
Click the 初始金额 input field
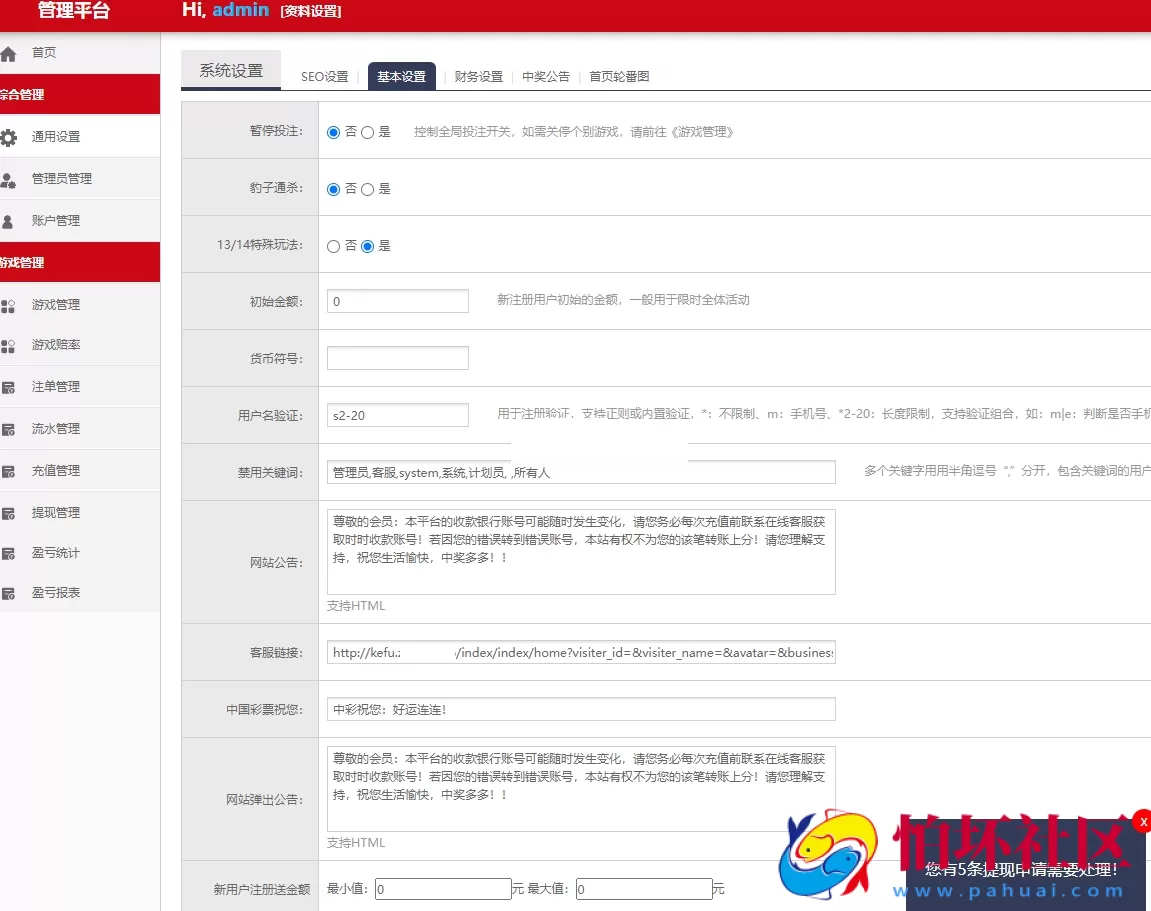tap(397, 300)
